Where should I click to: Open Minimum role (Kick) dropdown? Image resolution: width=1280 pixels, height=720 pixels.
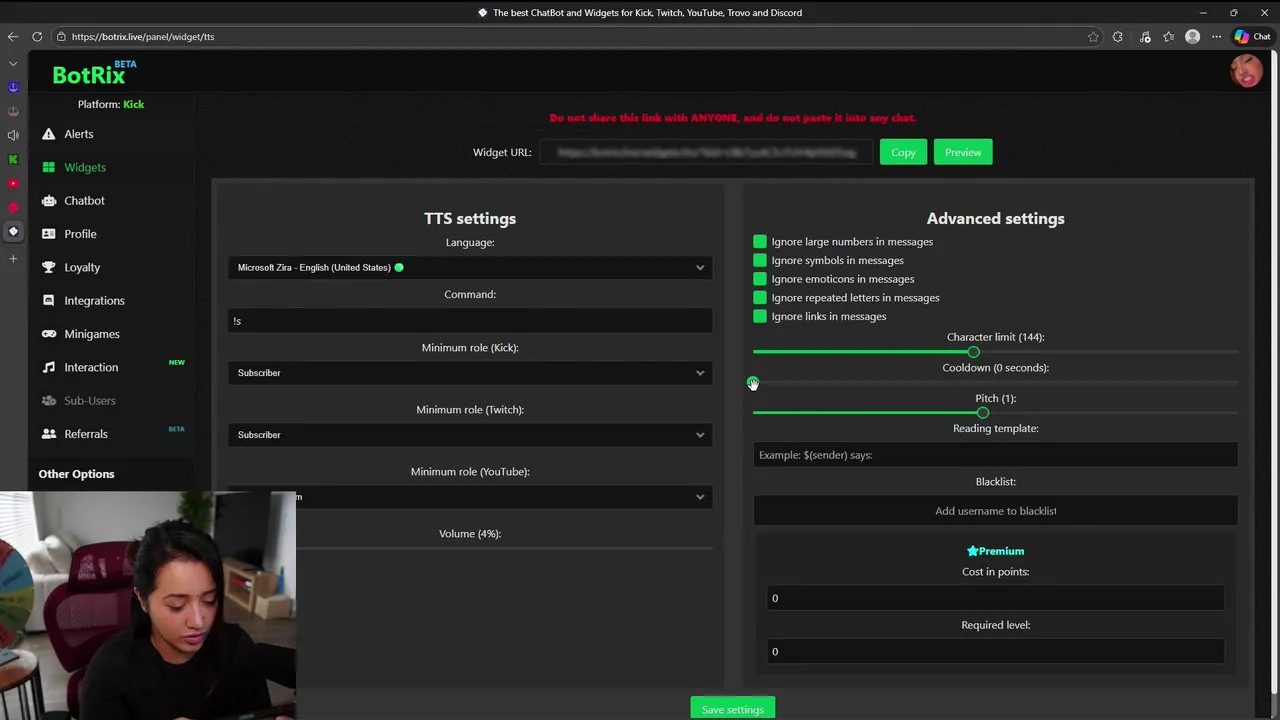tap(470, 373)
